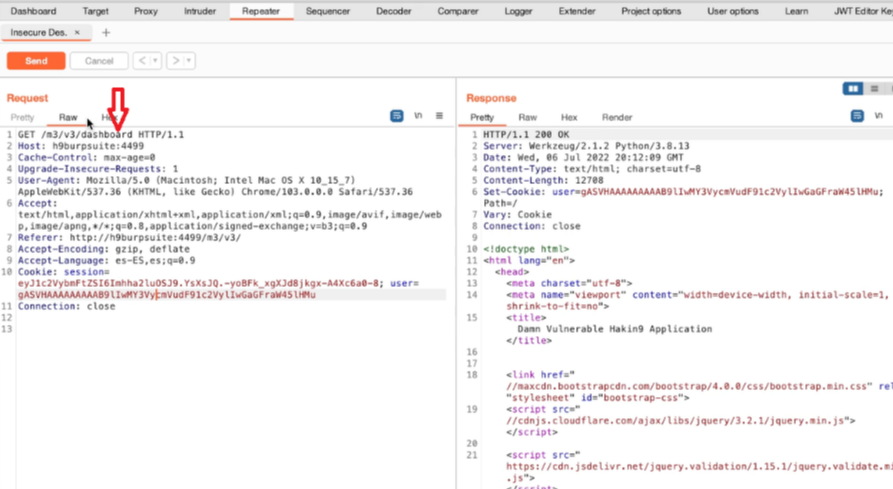Screen dimensions: 893x489
Task: Open the JWT Editor Keys tab
Action: tap(863, 11)
